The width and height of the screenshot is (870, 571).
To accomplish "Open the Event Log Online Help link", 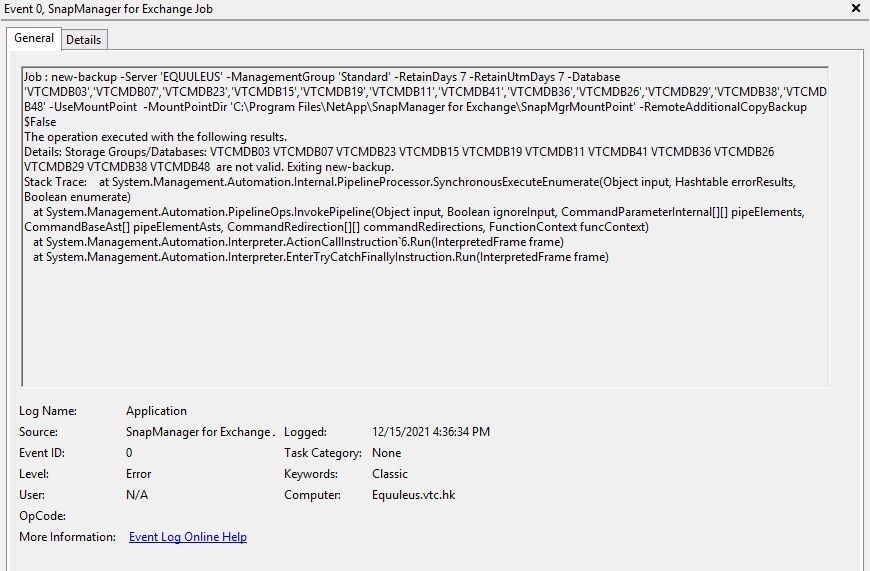I will pyautogui.click(x=188, y=537).
